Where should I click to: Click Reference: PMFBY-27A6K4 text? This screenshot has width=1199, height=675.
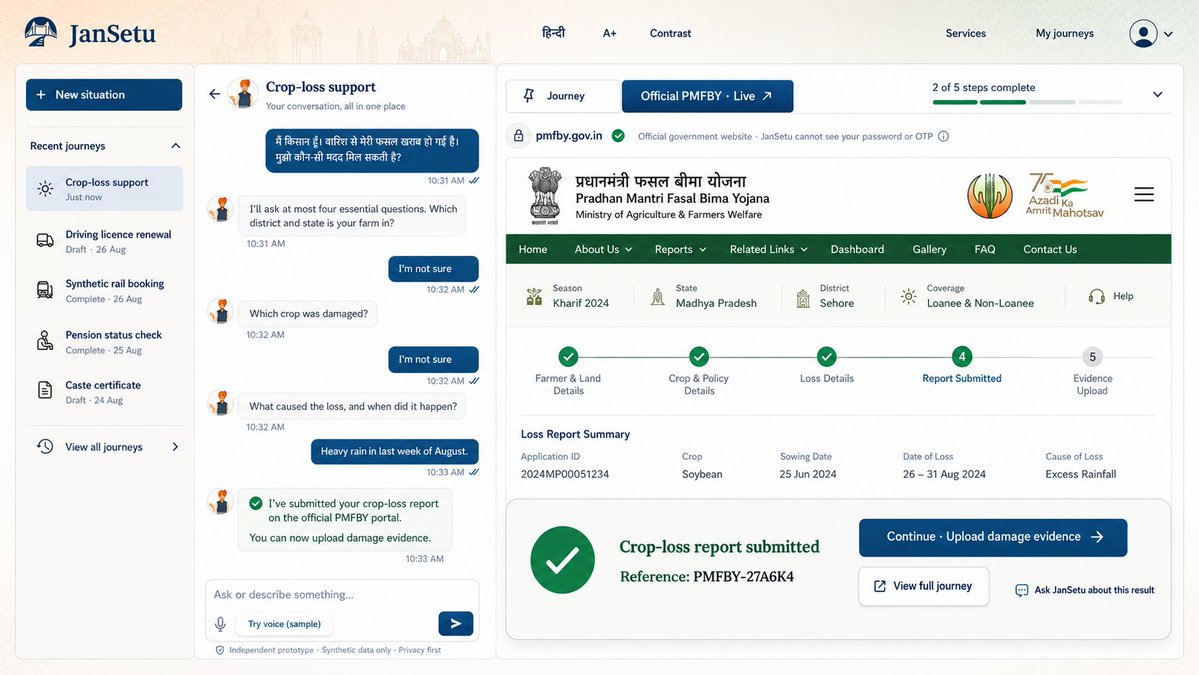point(707,577)
